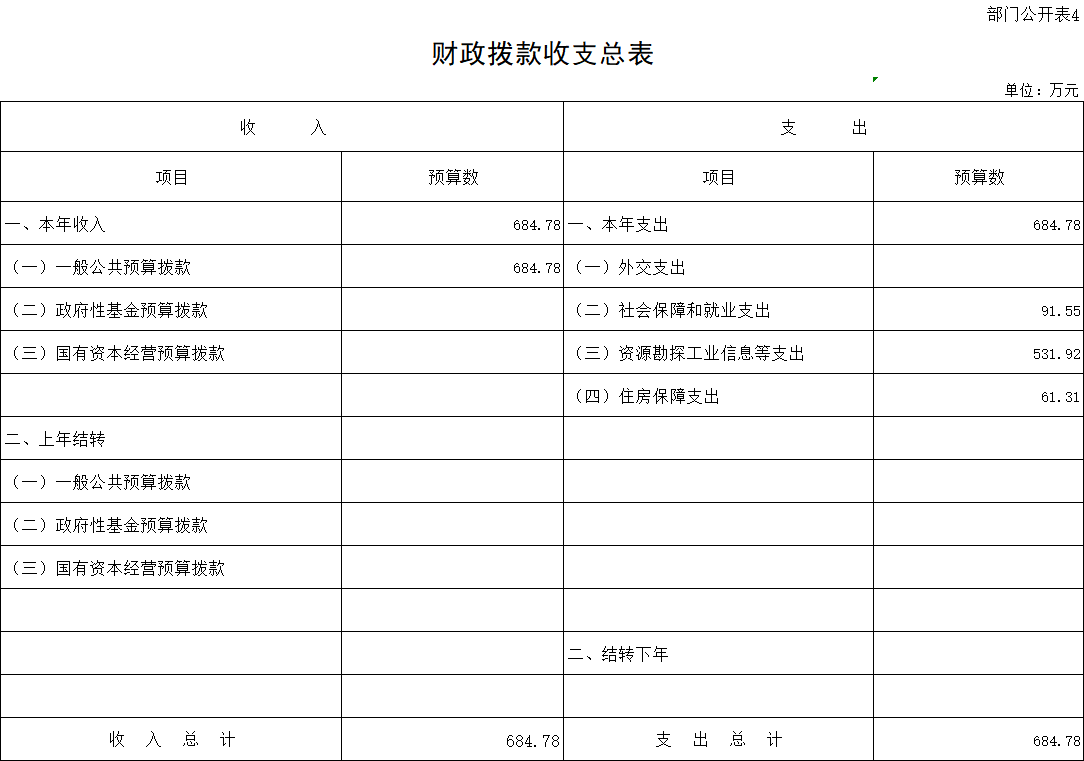Click the （一）外交支出 cell

pos(629,268)
